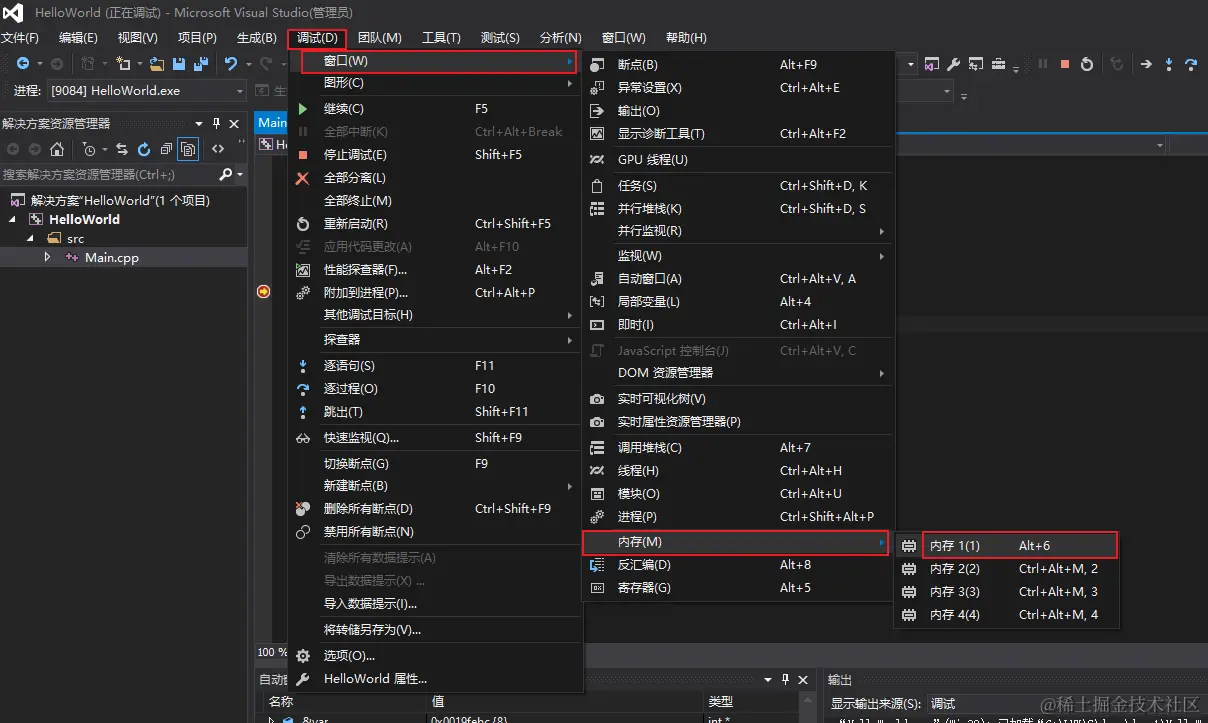Select 逐语句(S) F11 menu entry
This screenshot has width=1208, height=723.
point(434,365)
